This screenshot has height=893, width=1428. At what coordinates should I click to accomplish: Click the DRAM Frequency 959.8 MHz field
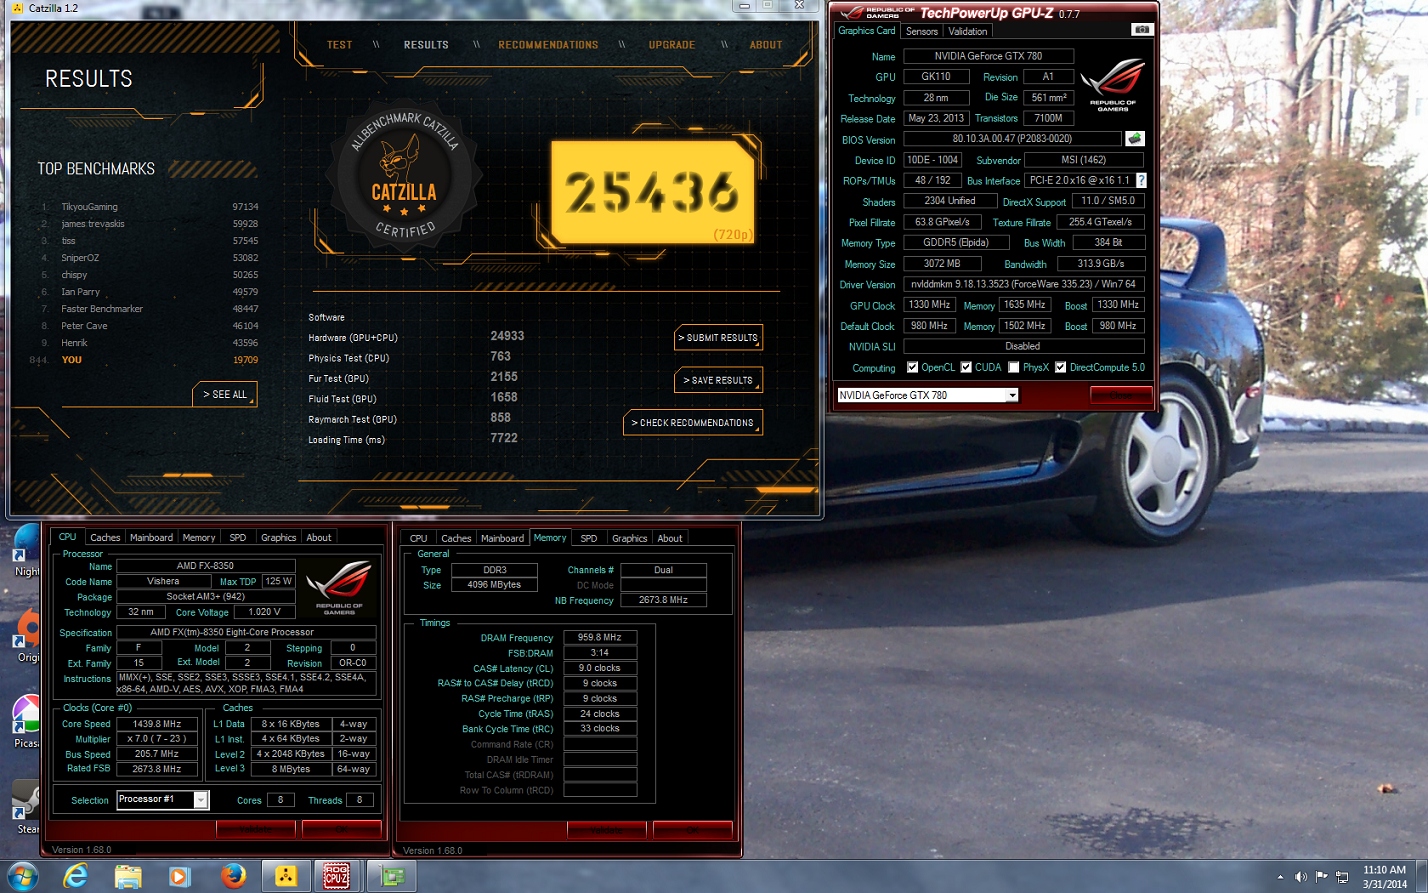click(x=599, y=637)
